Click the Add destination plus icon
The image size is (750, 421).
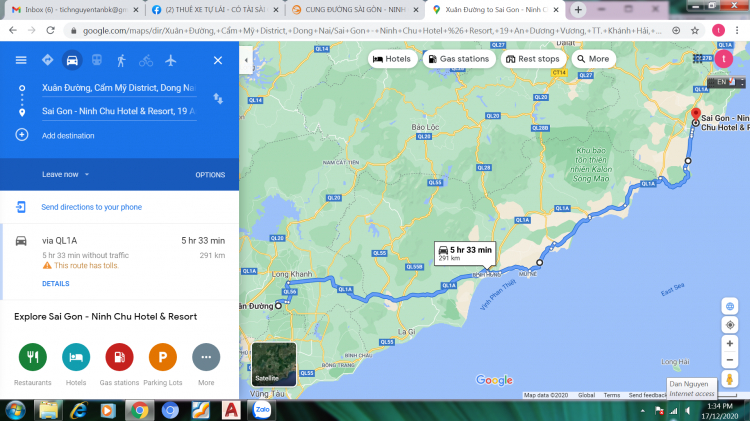tap(22, 135)
